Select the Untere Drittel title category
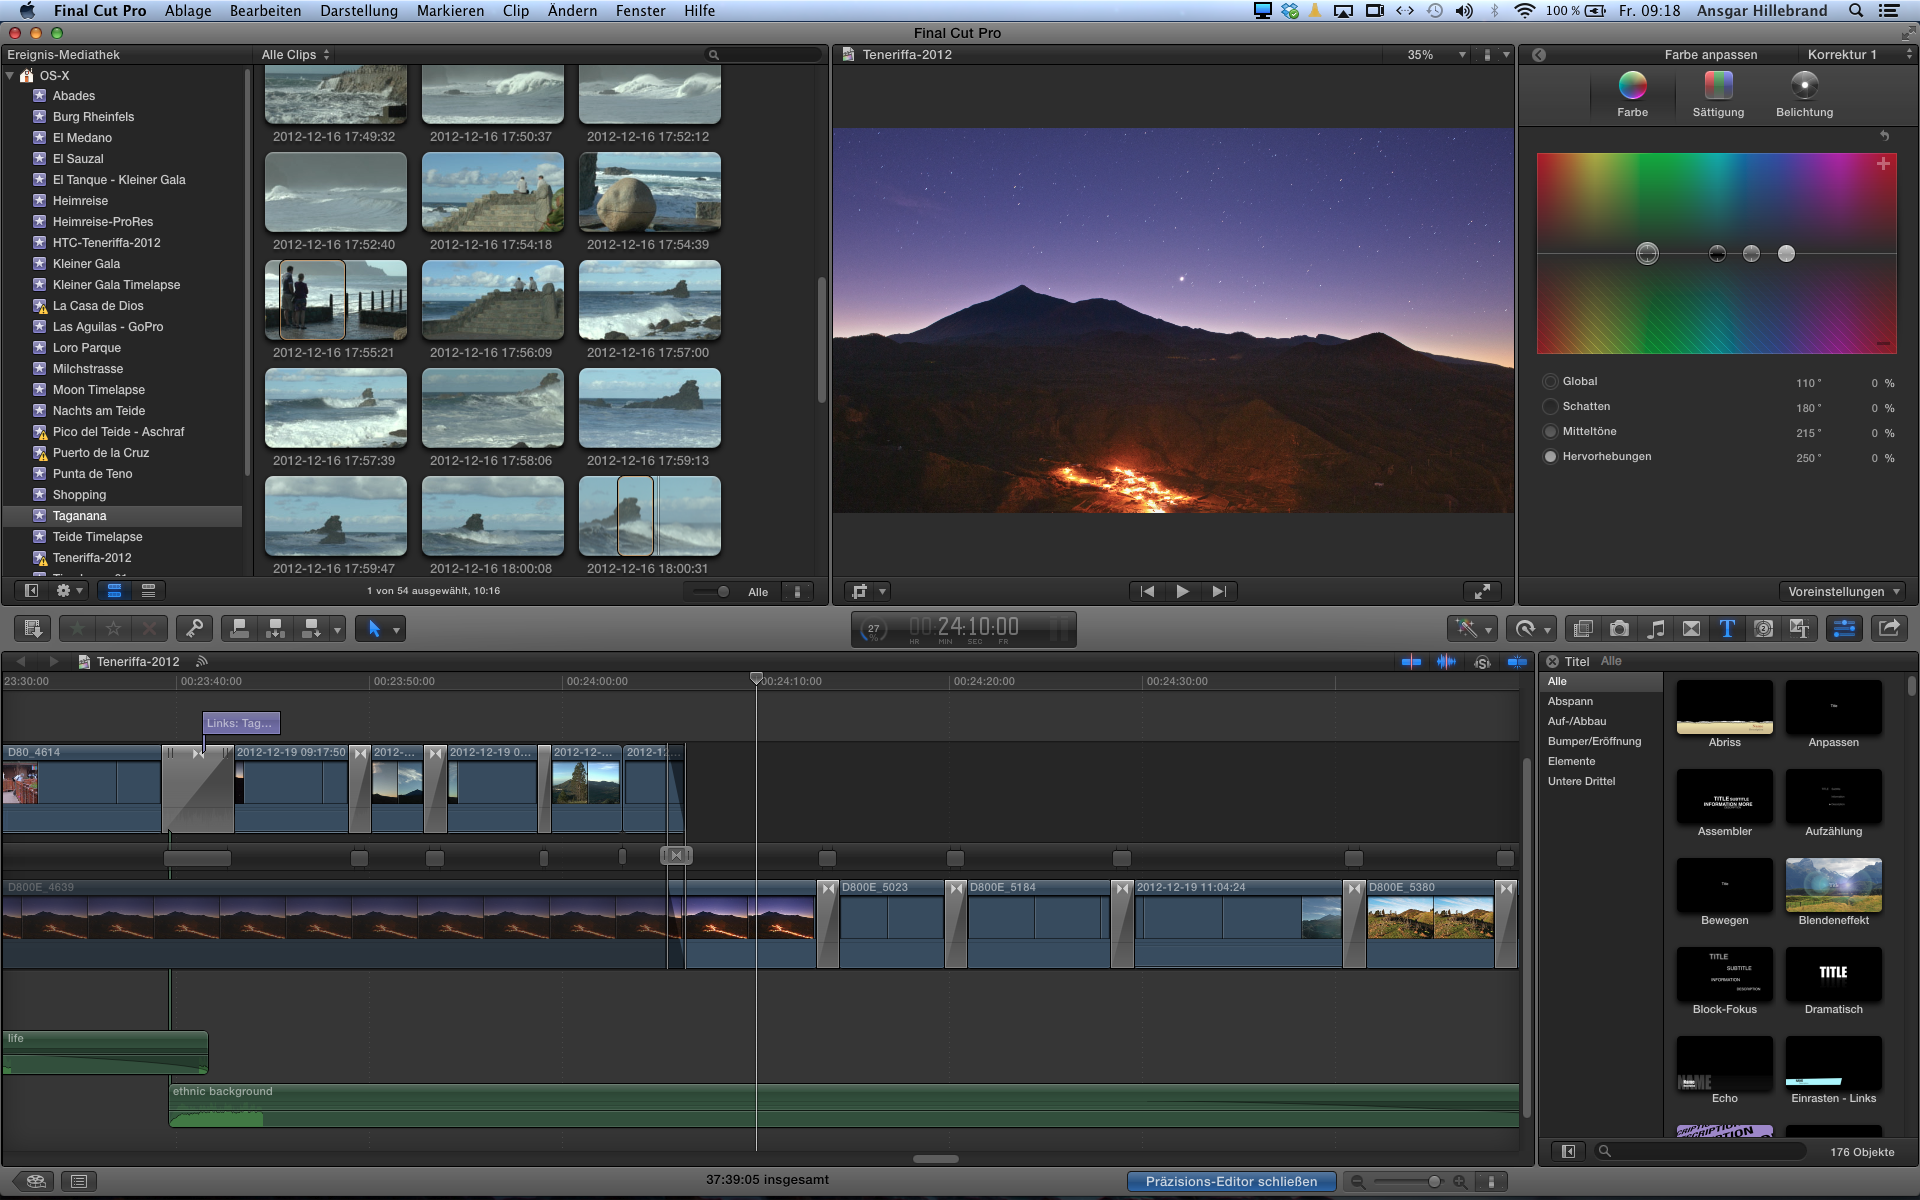 click(x=1581, y=781)
